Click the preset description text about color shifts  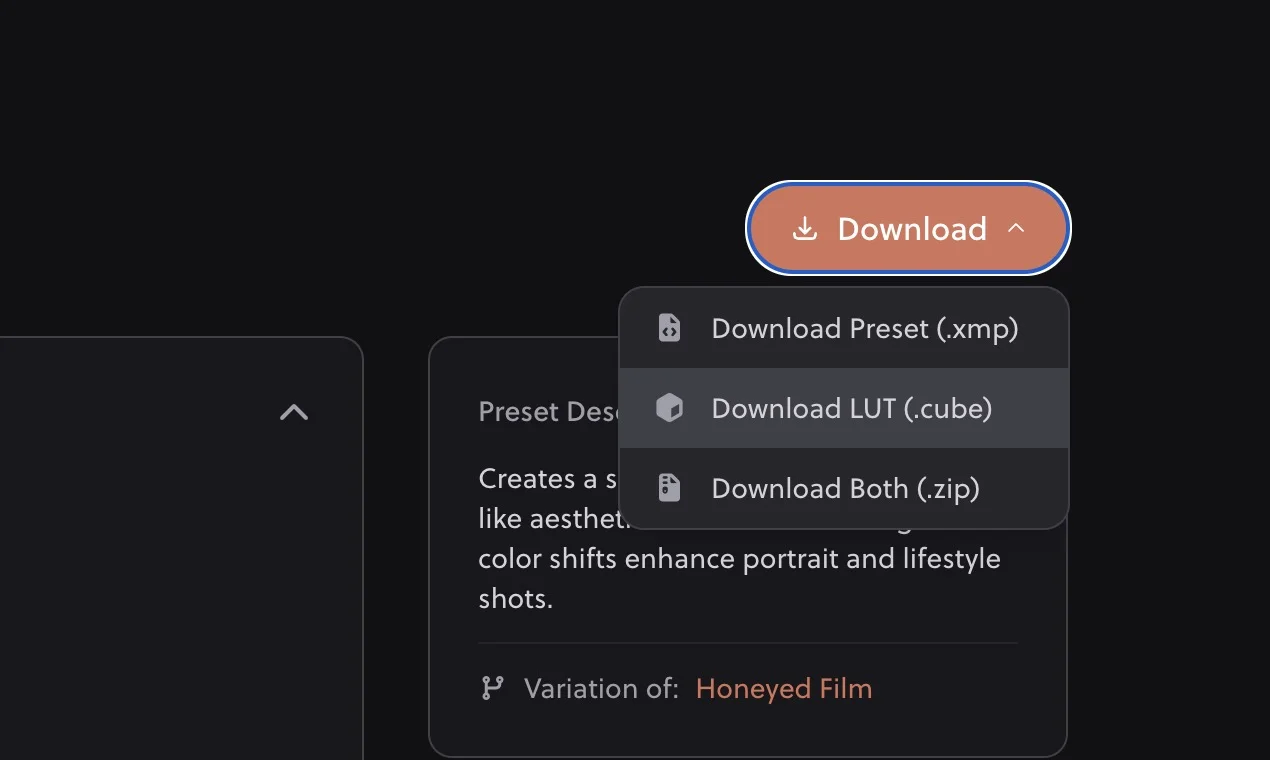[x=740, y=558]
